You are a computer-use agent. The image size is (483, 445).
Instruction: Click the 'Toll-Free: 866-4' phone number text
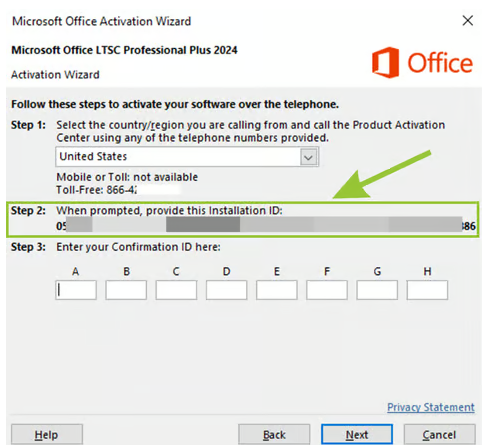pos(96,190)
